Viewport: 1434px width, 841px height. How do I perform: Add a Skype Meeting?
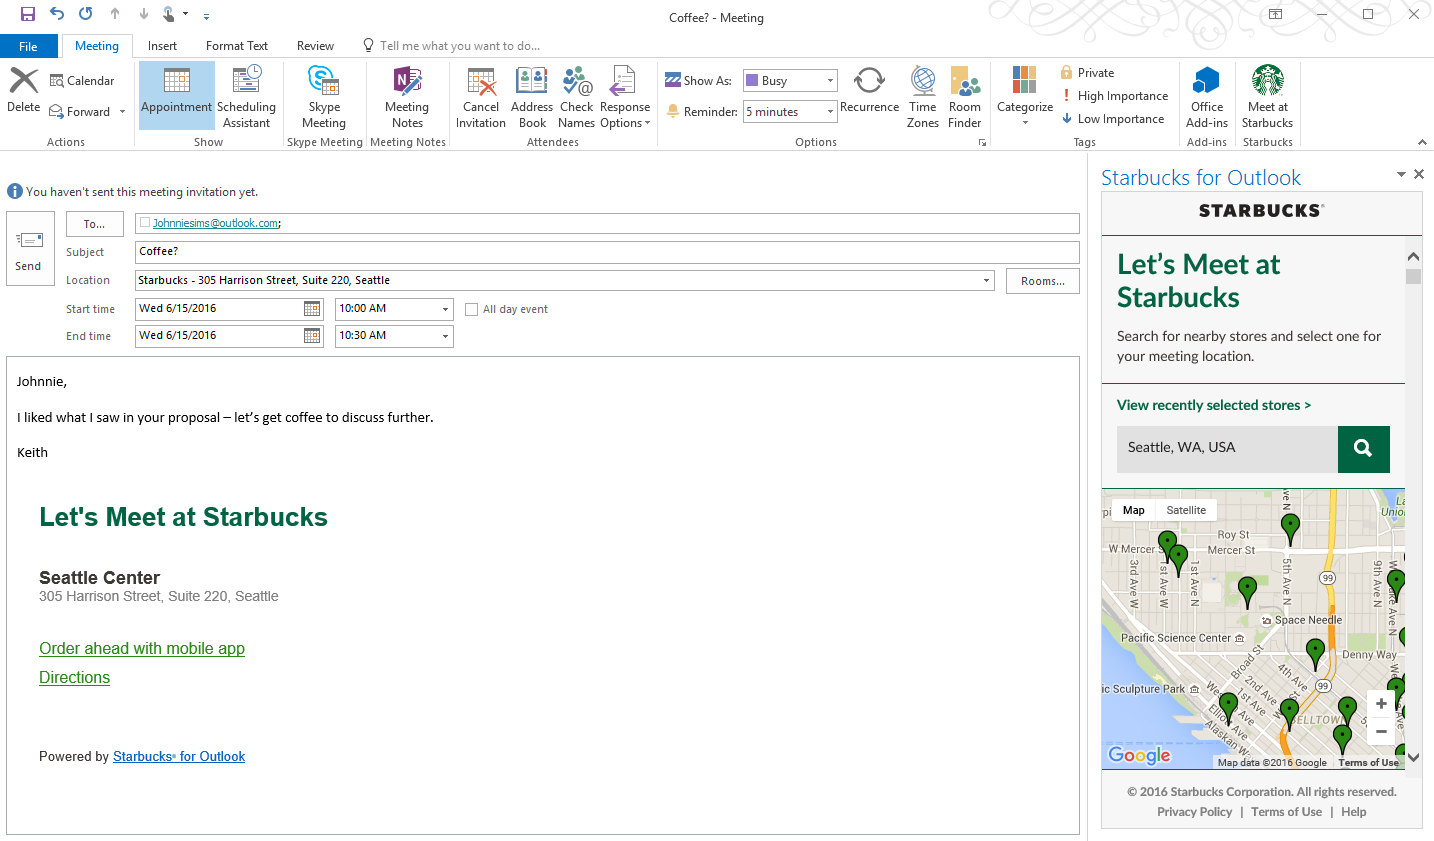324,96
